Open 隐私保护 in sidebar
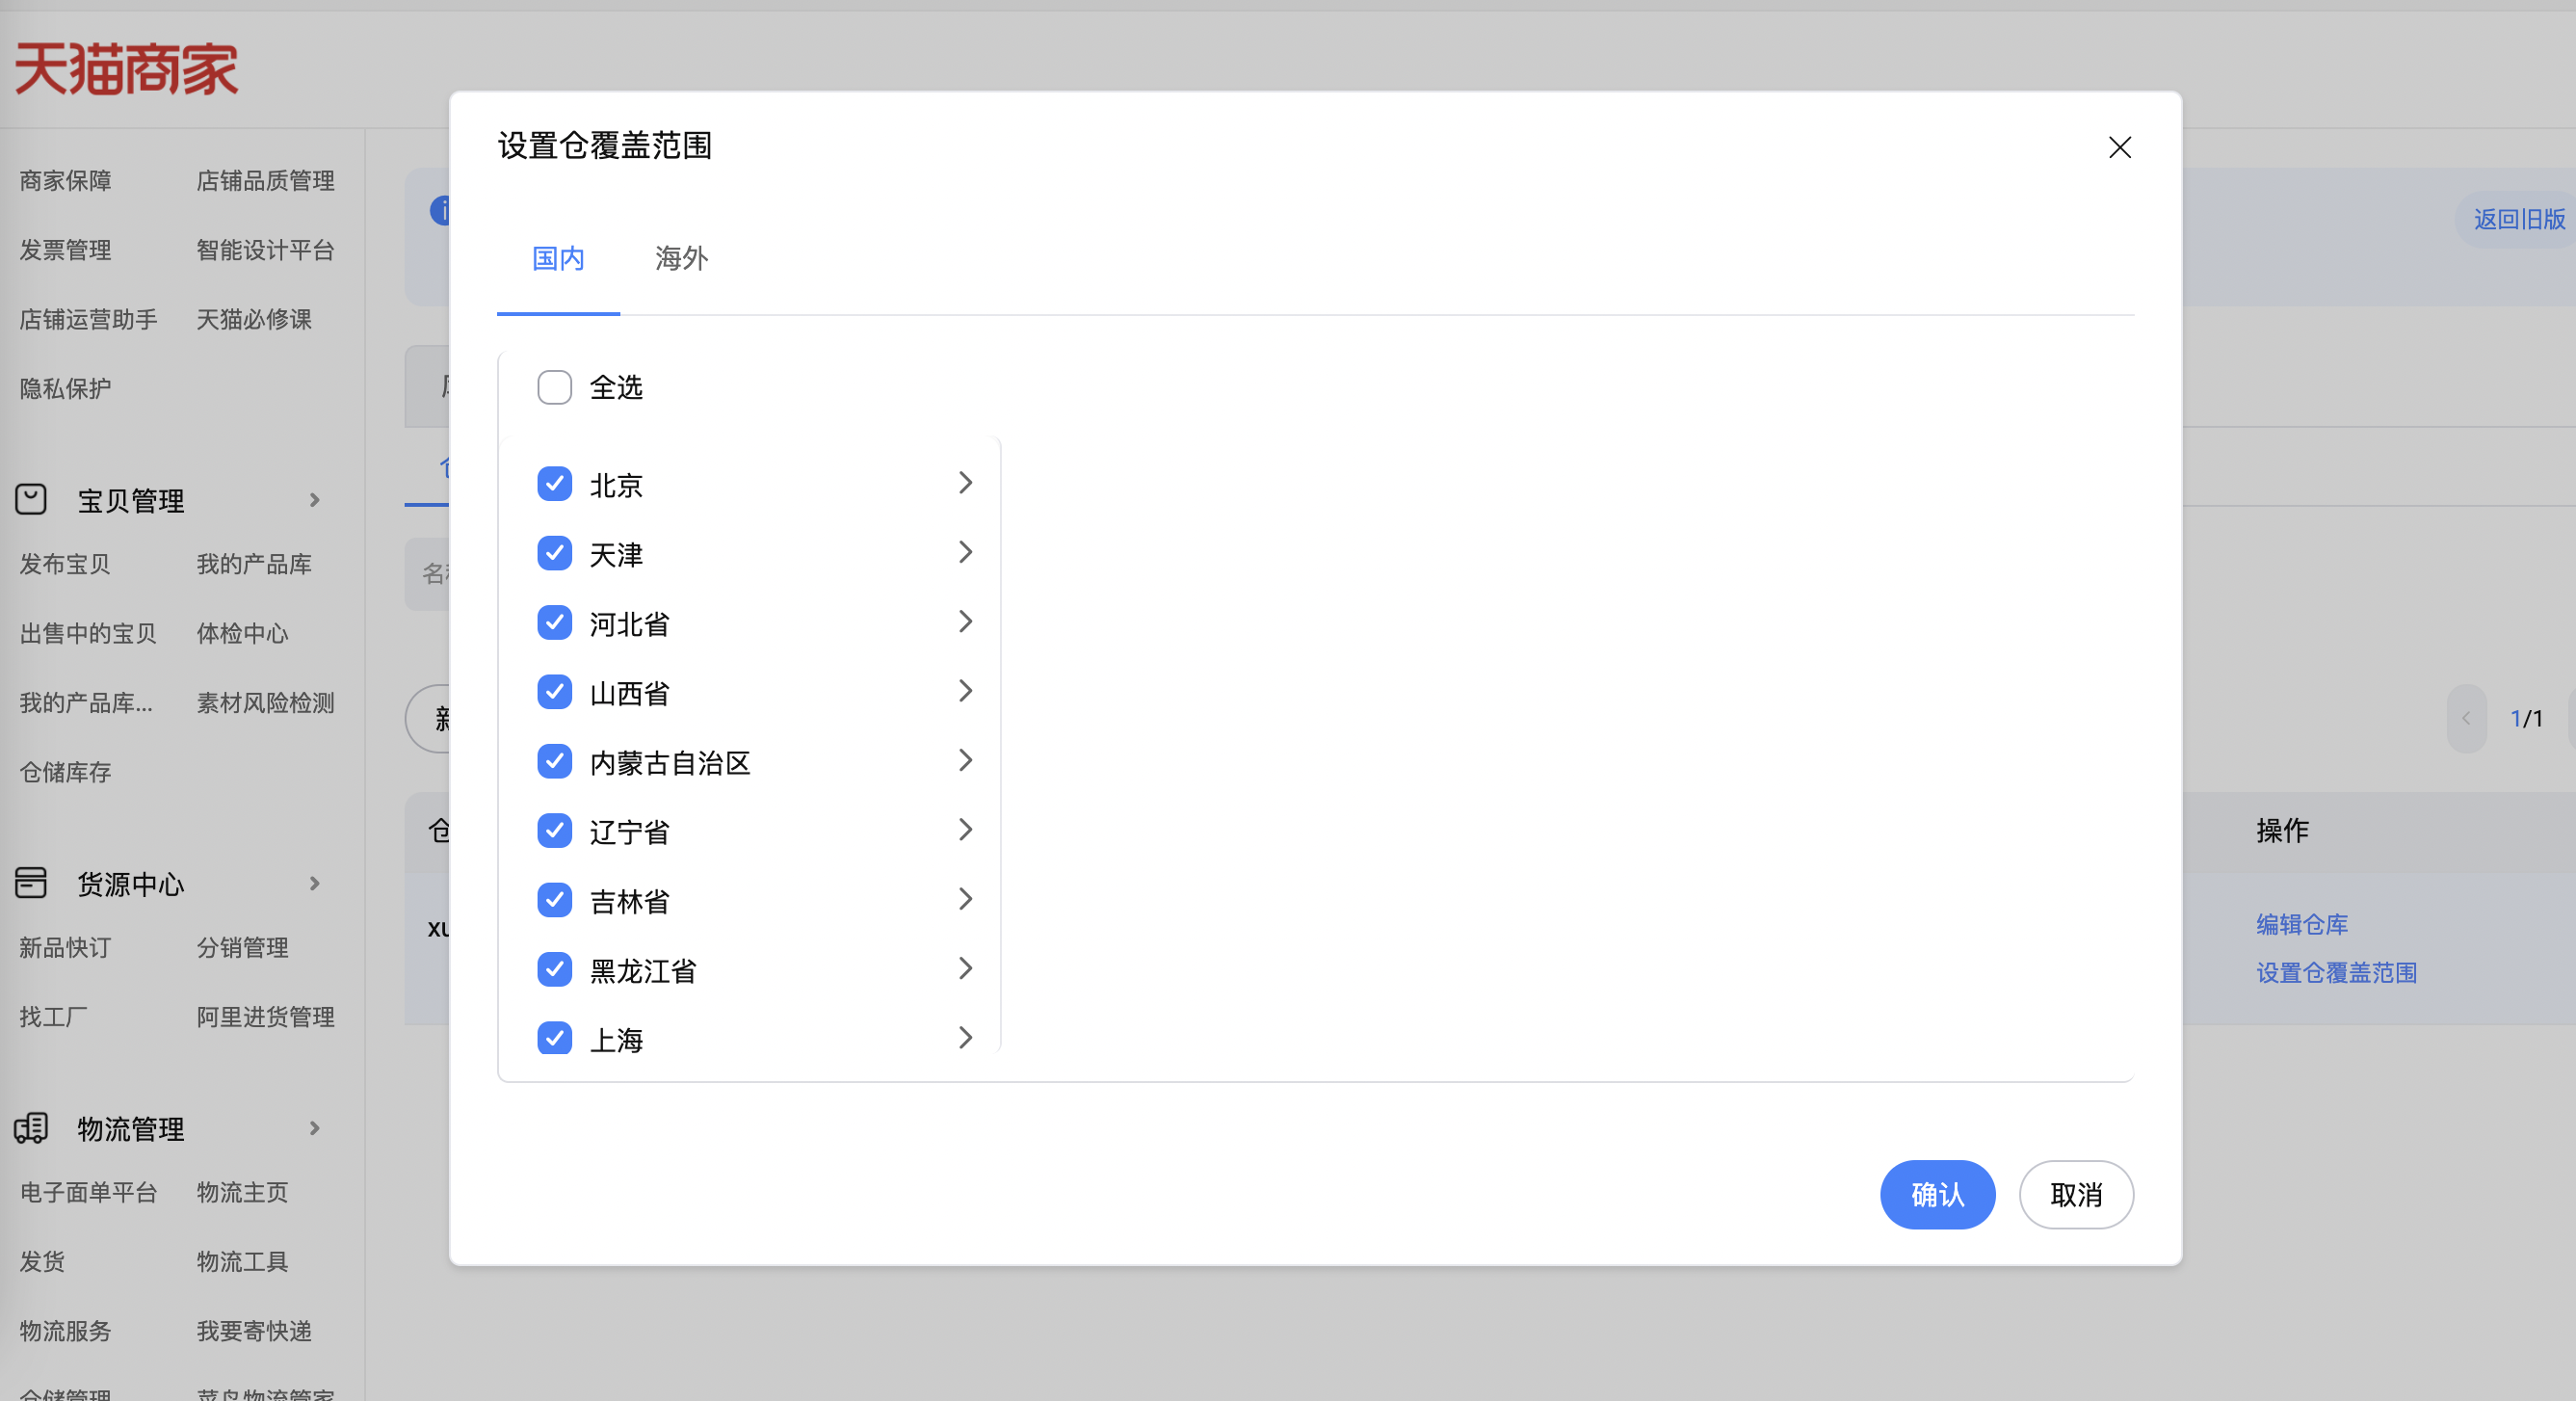The width and height of the screenshot is (2576, 1401). coord(65,389)
